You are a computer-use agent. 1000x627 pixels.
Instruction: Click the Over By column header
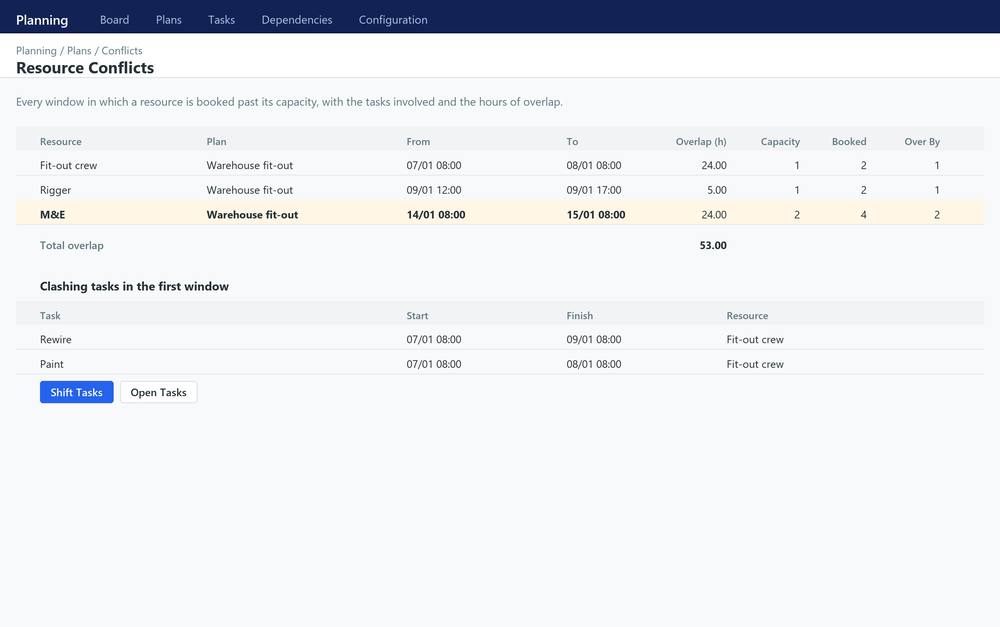pyautogui.click(x=922, y=142)
